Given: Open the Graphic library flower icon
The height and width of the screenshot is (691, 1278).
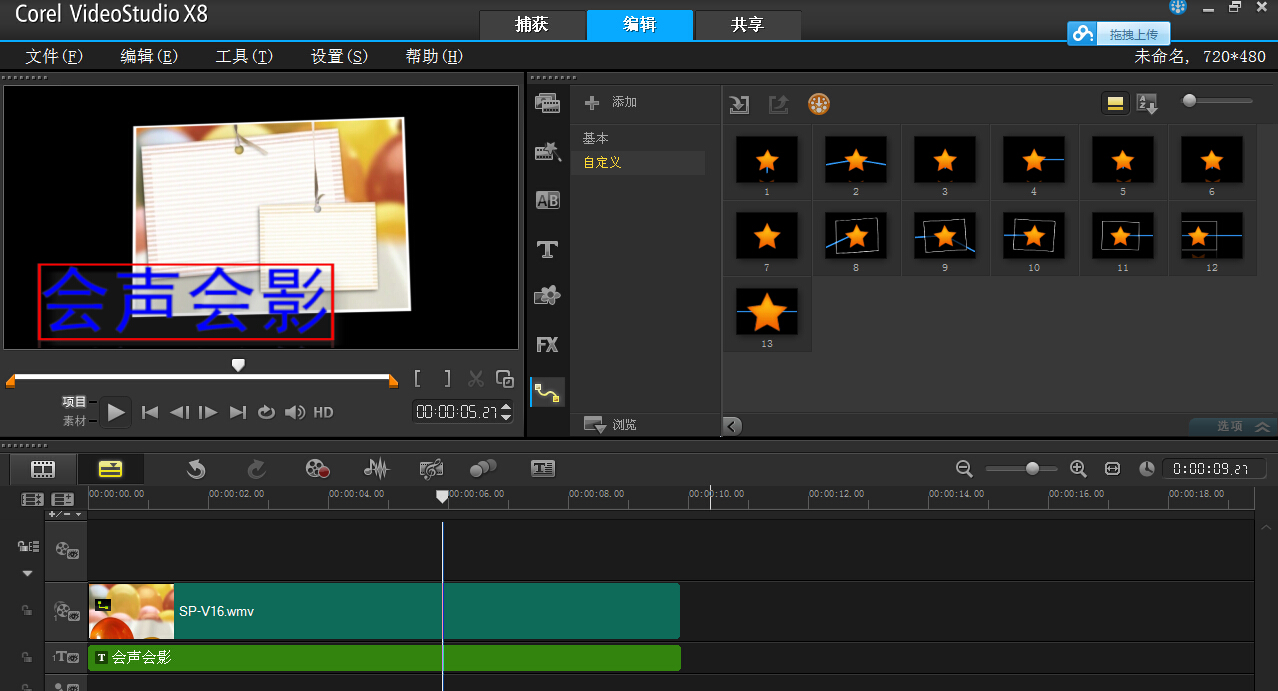Looking at the screenshot, I should [547, 296].
